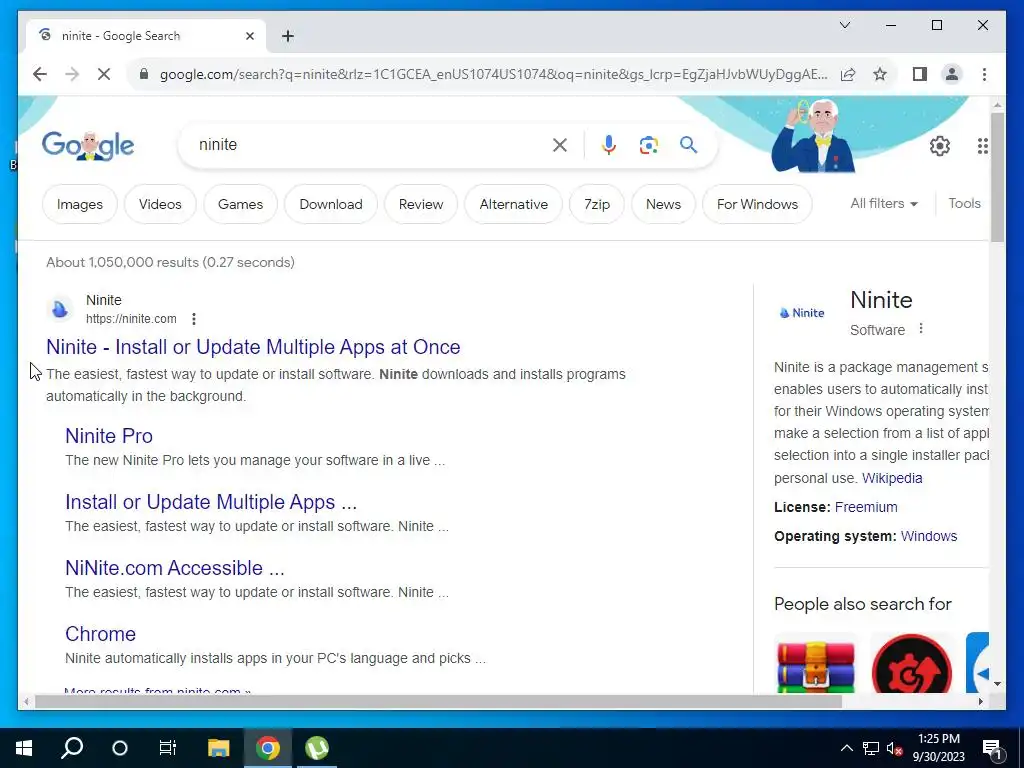Expand the All filters dropdown

click(884, 204)
